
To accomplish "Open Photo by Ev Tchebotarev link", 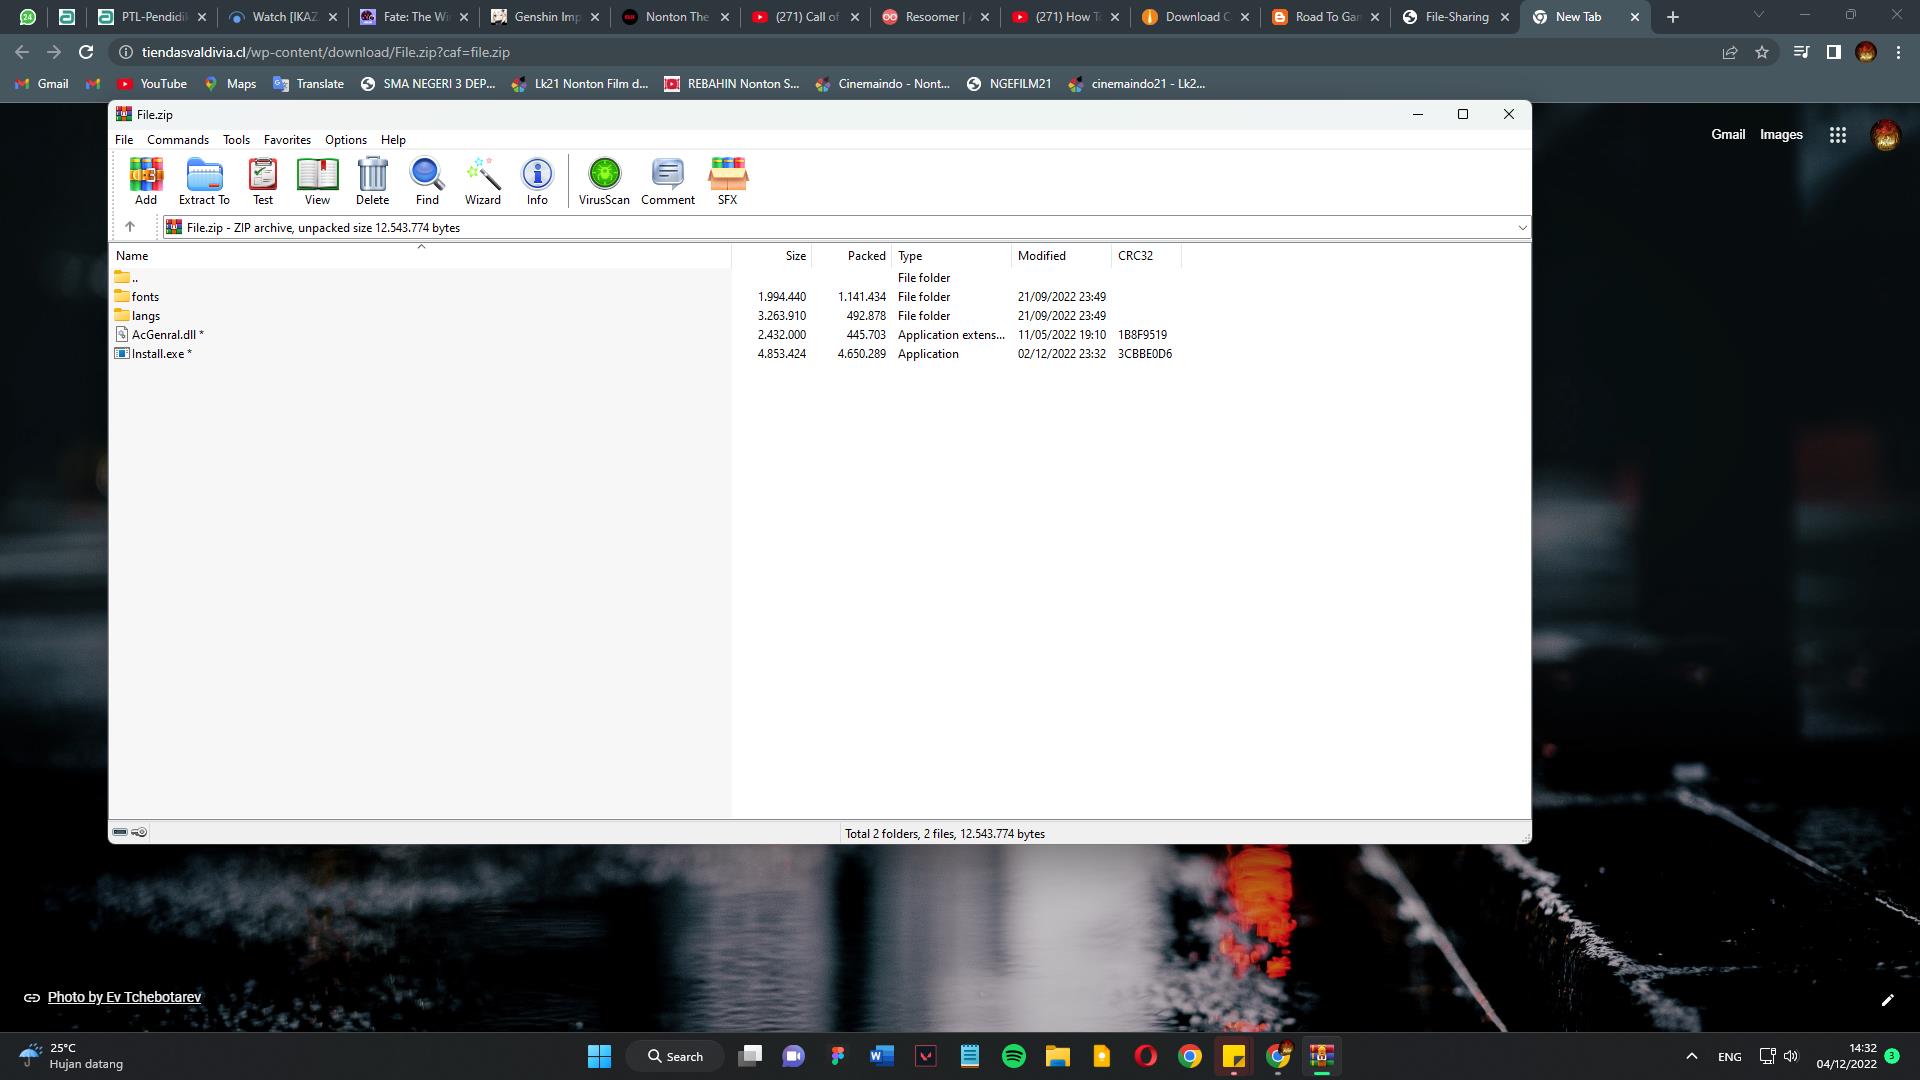I will tap(124, 997).
